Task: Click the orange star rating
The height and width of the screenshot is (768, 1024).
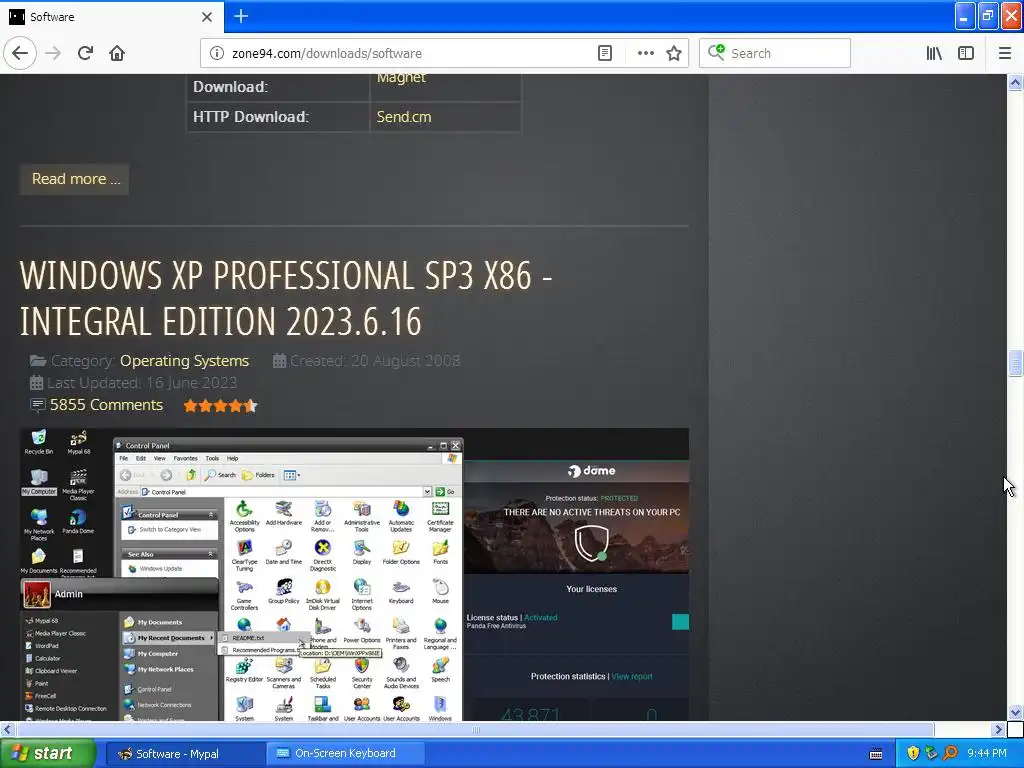Action: (220, 406)
